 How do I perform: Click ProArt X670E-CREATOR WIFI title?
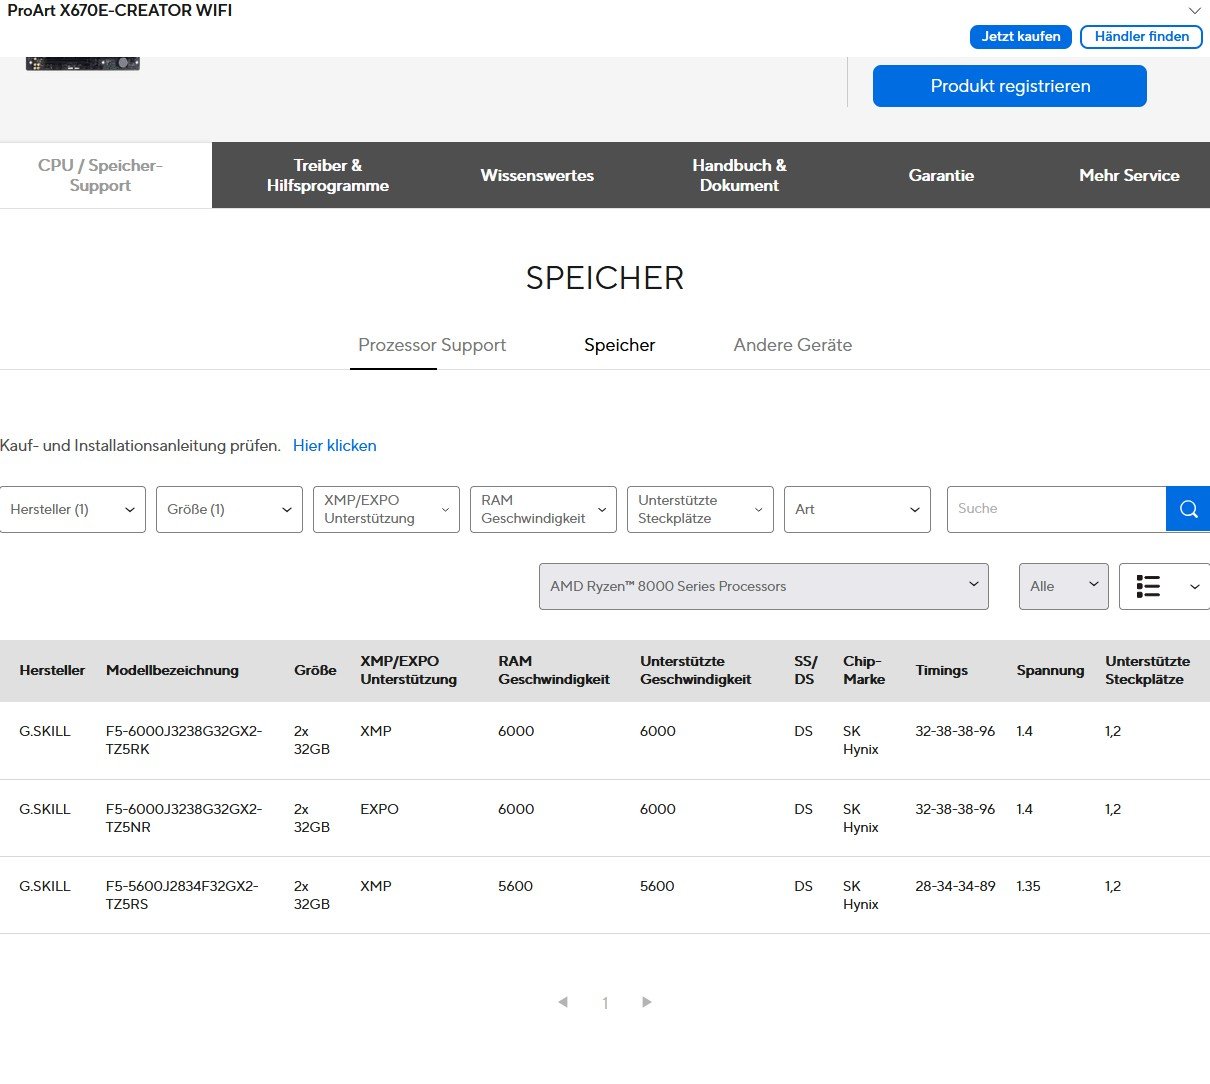(x=120, y=11)
